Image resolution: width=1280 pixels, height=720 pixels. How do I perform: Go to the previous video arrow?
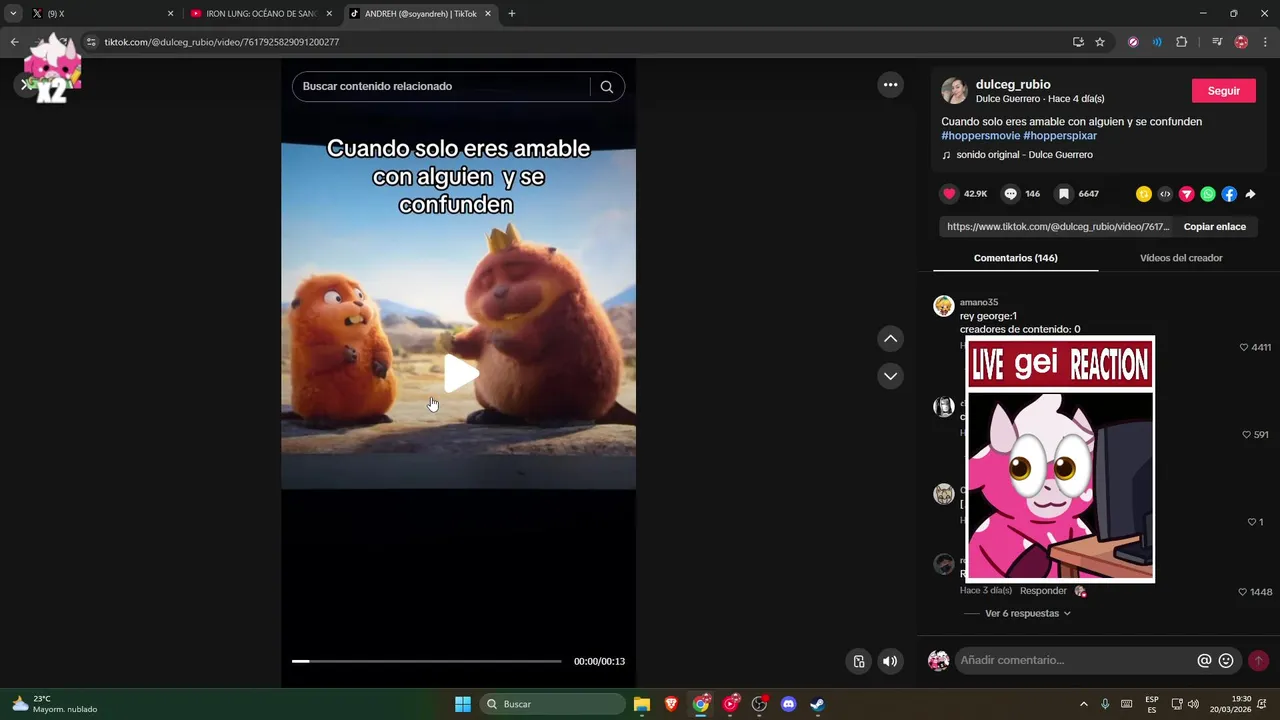point(890,339)
